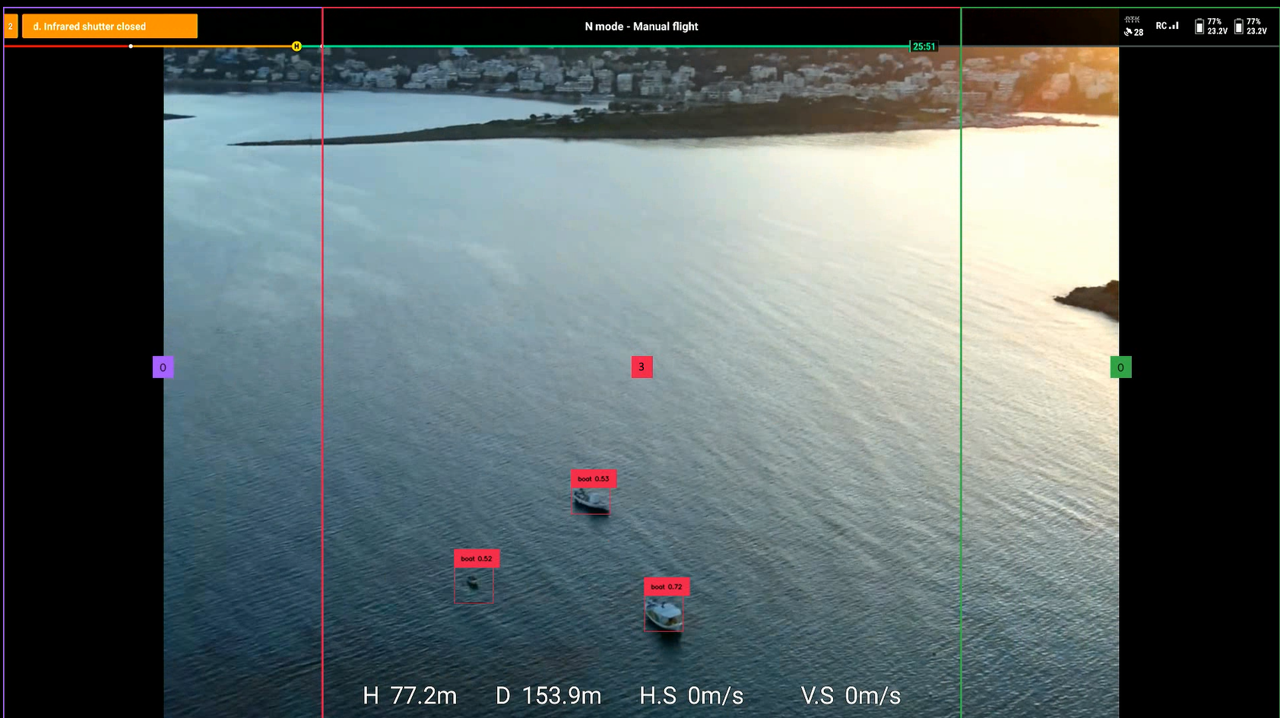
Task: Click the distance readout "D 153.9m"
Action: pos(549,696)
